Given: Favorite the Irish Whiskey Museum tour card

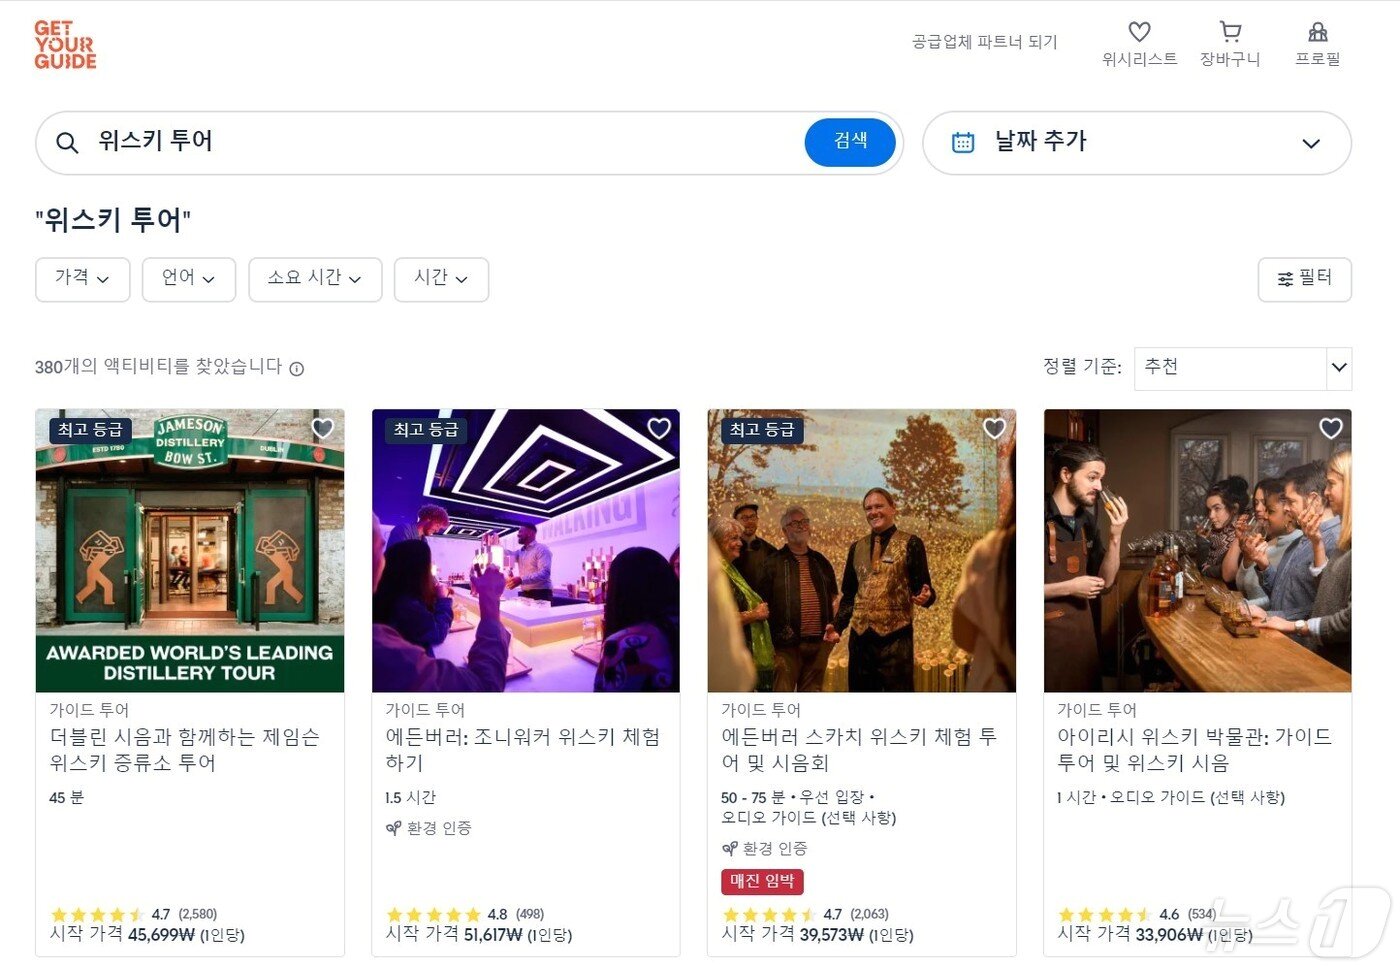Looking at the screenshot, I should pos(1330,428).
